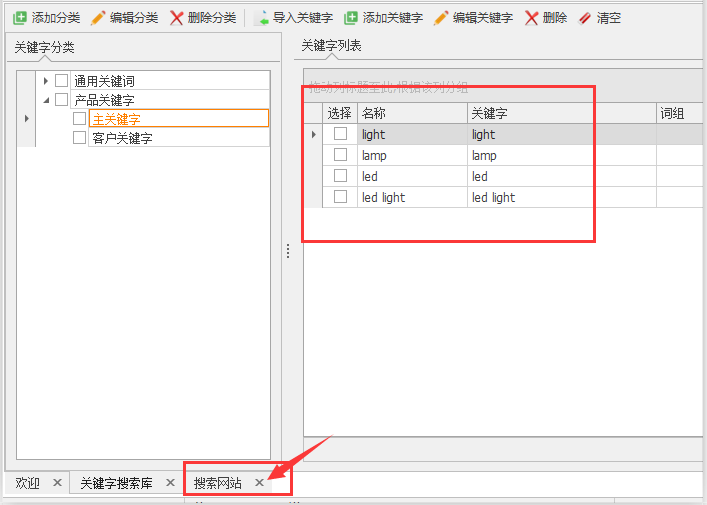Click the light cell in 名称 column
The height and width of the screenshot is (505, 707).
tap(412, 134)
